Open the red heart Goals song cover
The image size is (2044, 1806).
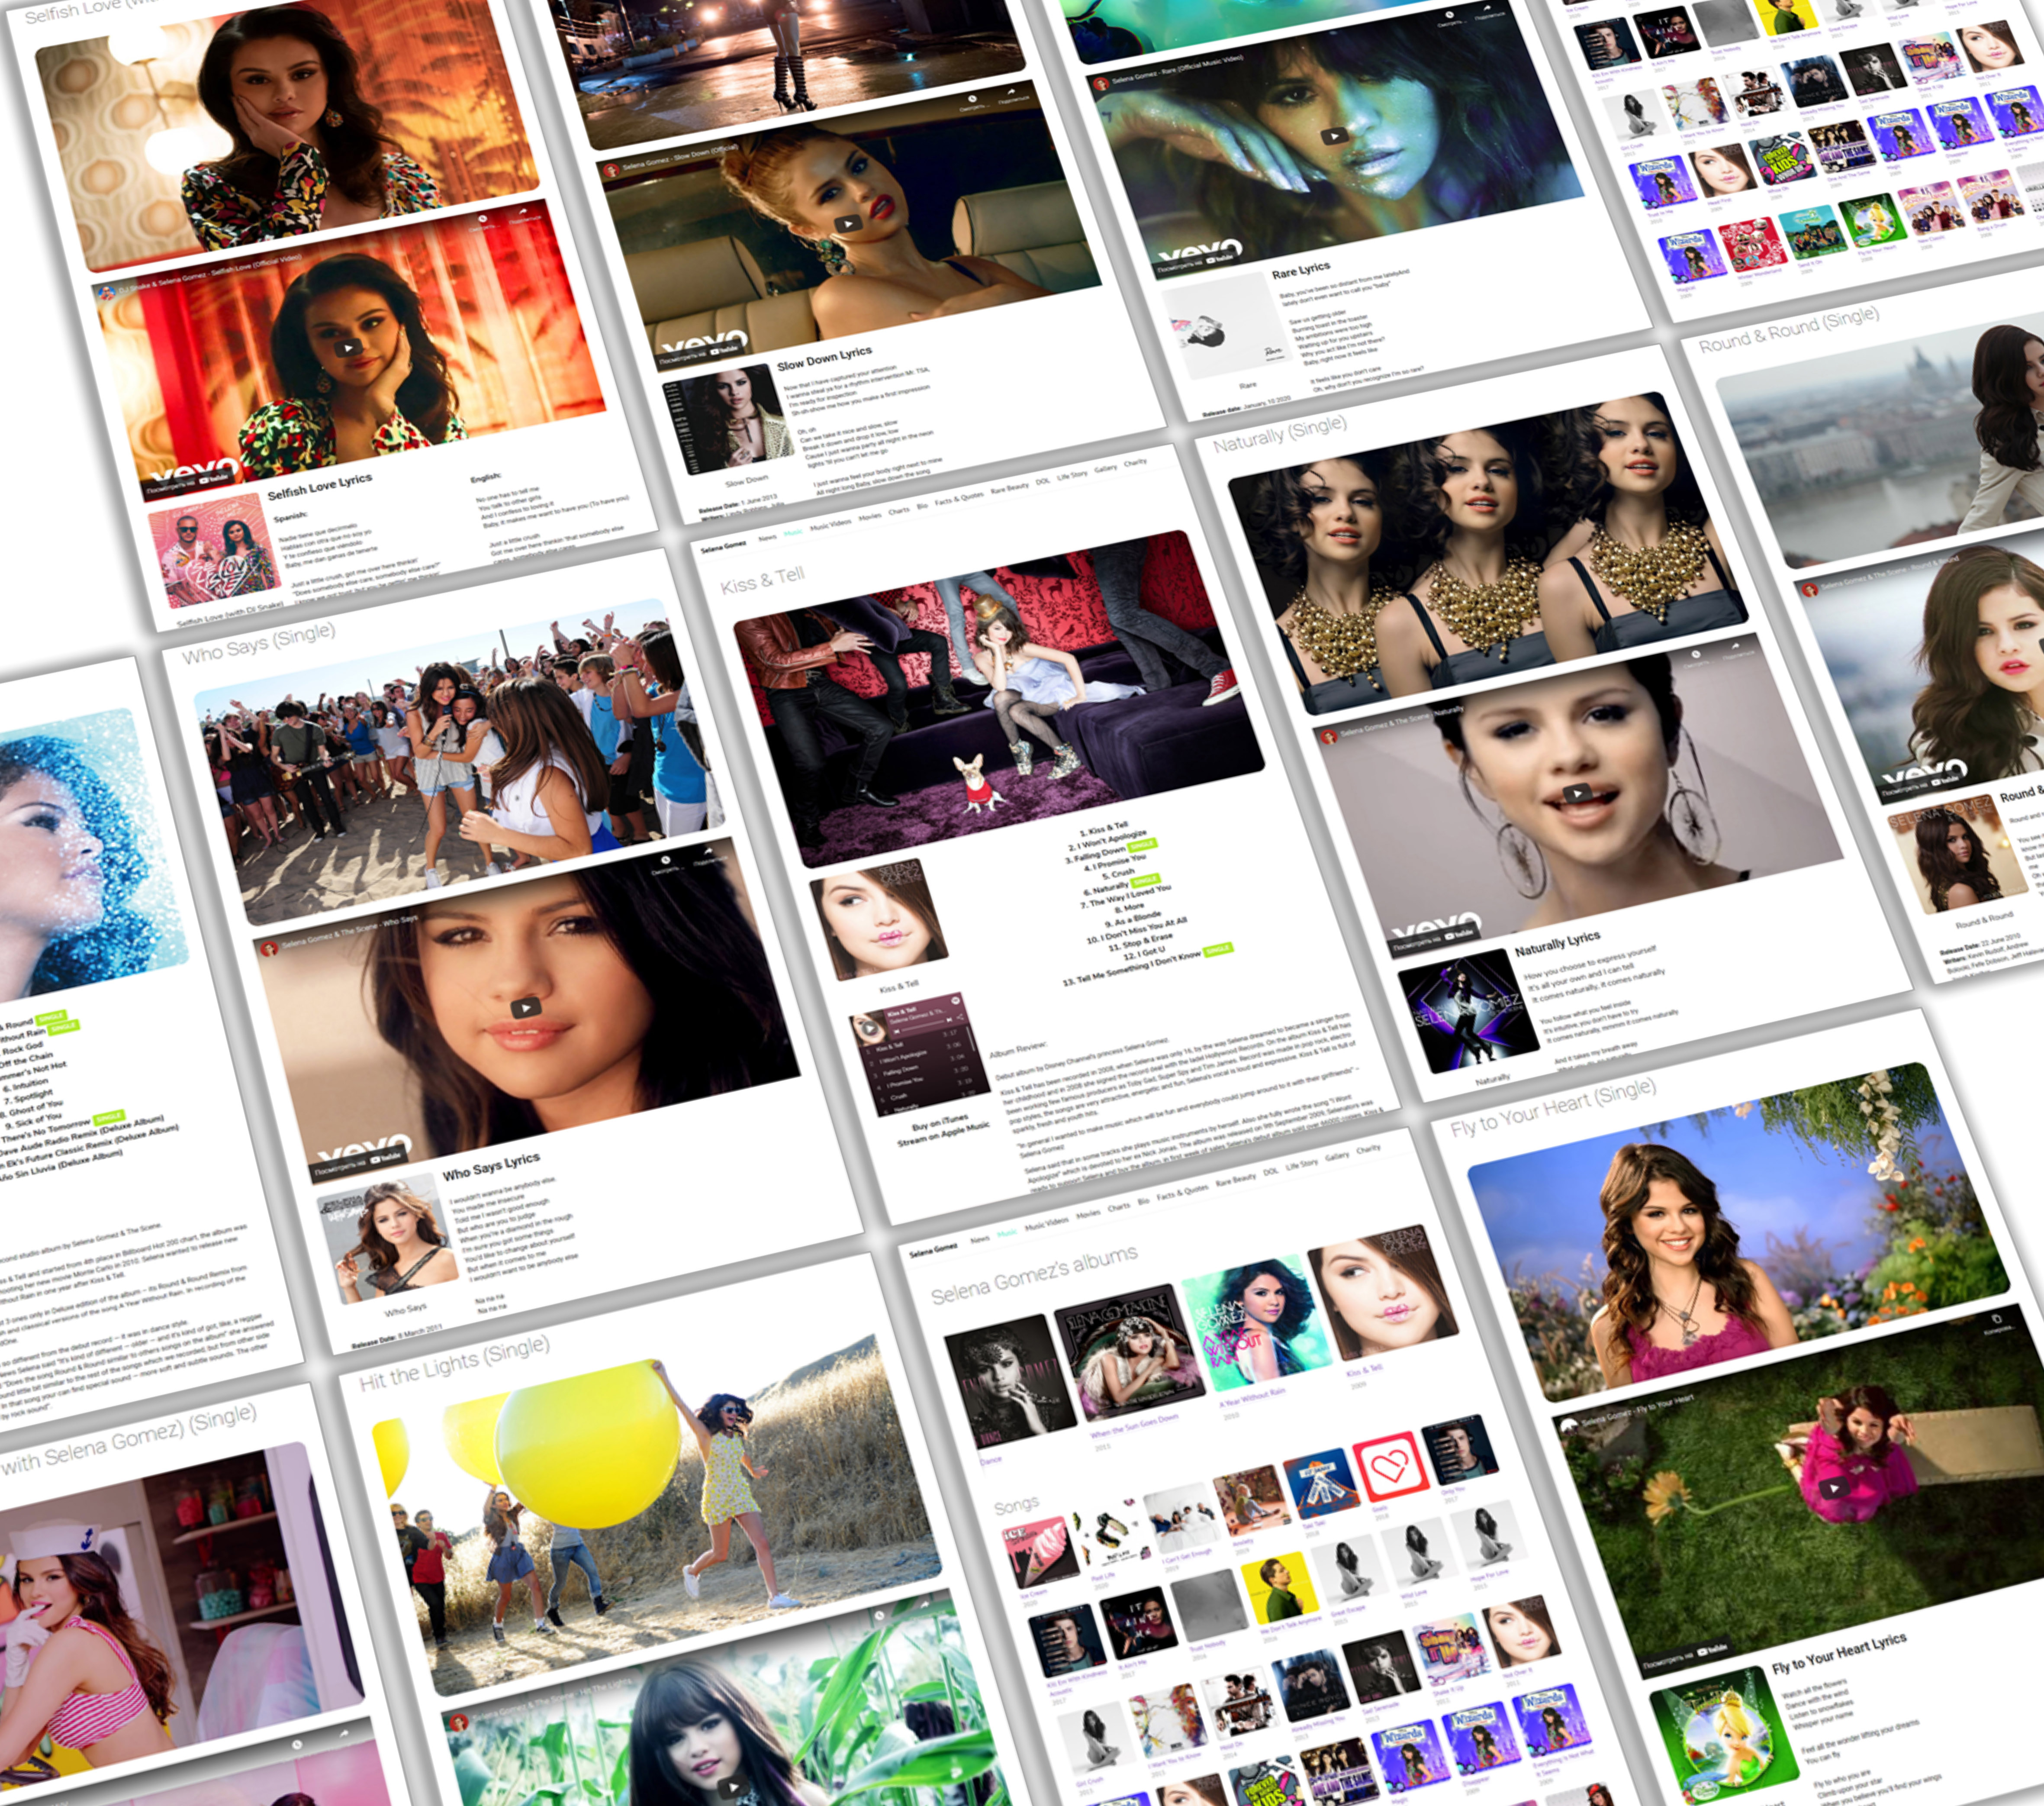(x=1390, y=1467)
